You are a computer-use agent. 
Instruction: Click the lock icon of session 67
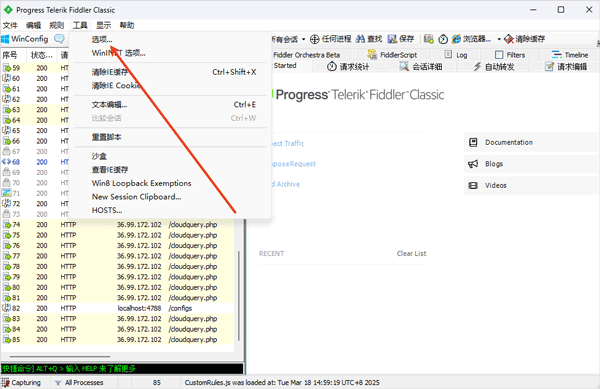click(7, 151)
